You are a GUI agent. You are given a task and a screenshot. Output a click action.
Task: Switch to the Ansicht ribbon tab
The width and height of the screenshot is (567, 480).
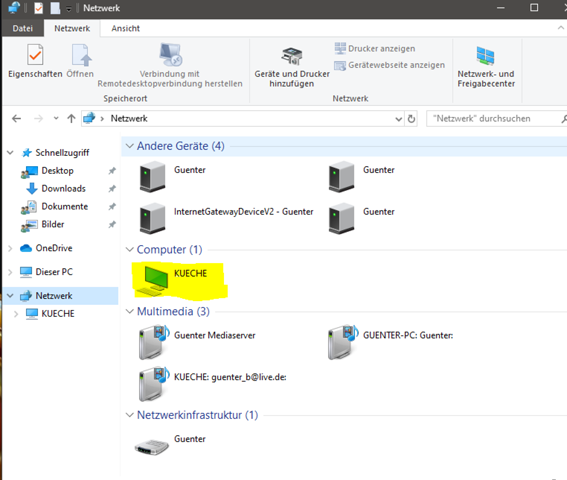pyautogui.click(x=125, y=28)
